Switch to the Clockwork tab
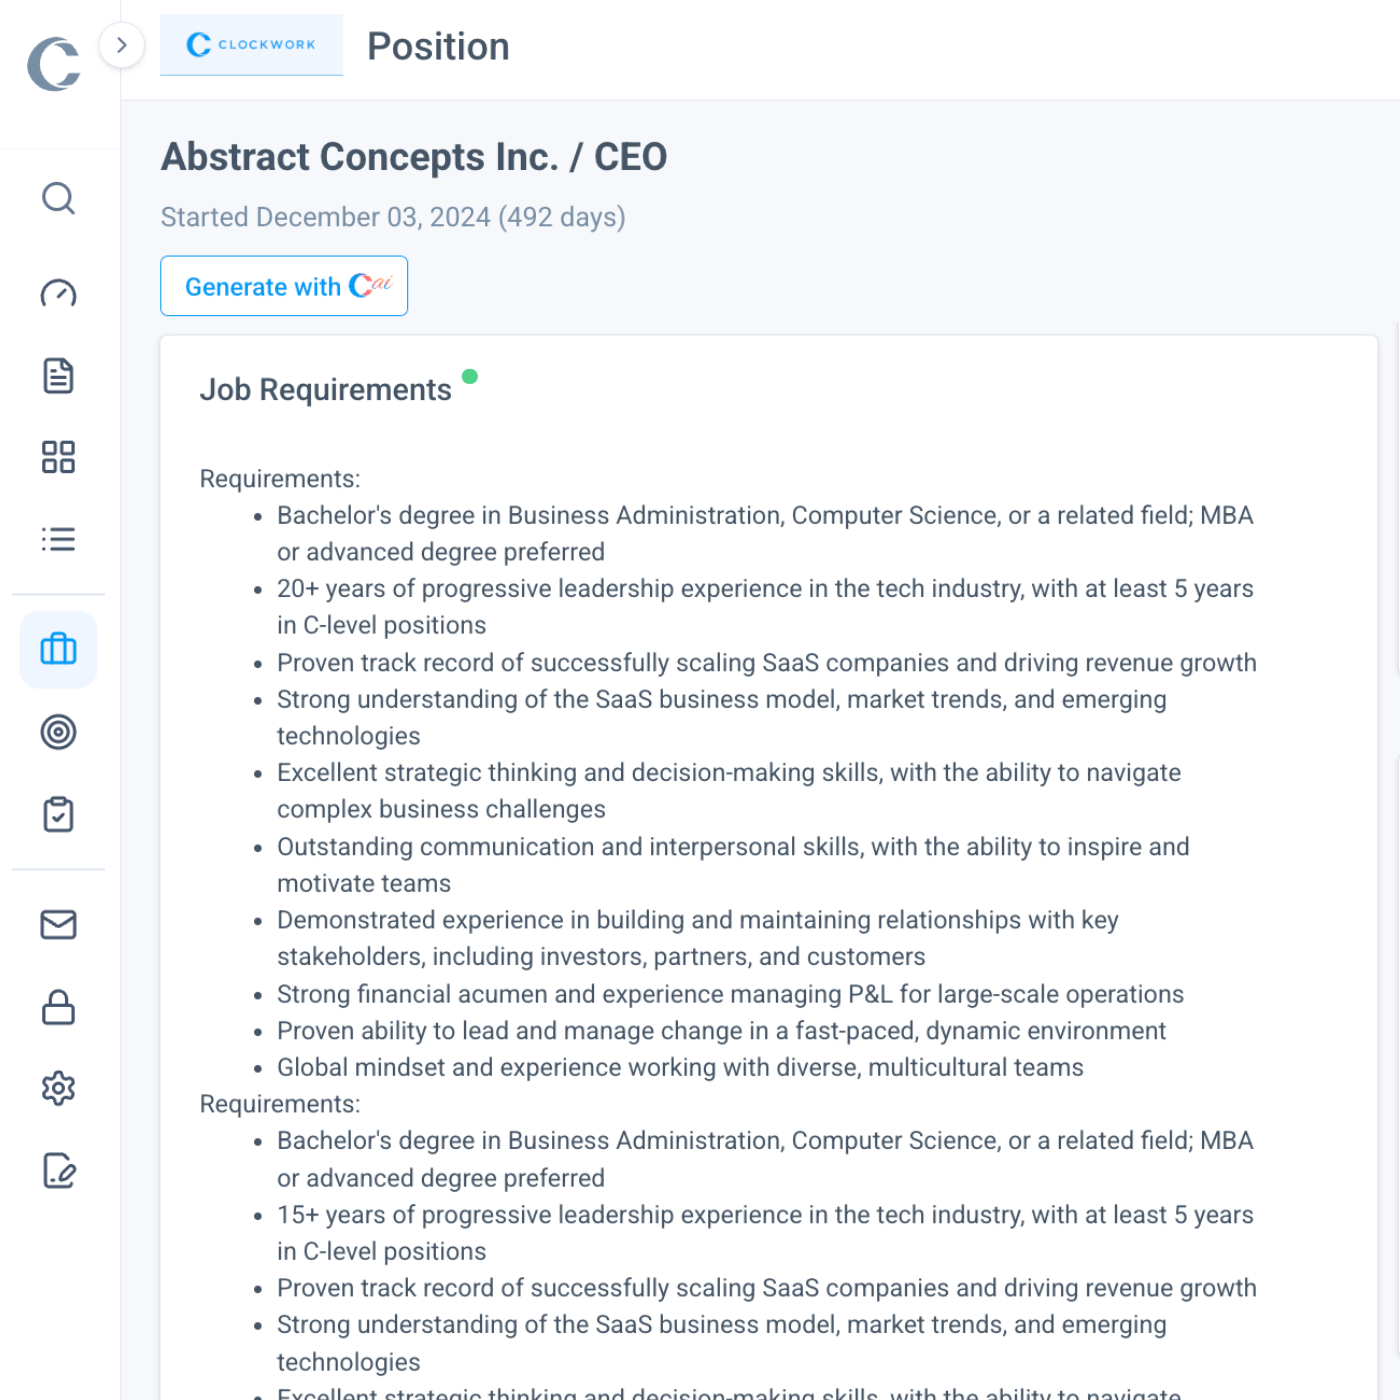Viewport: 1400px width, 1400px height. 251,45
